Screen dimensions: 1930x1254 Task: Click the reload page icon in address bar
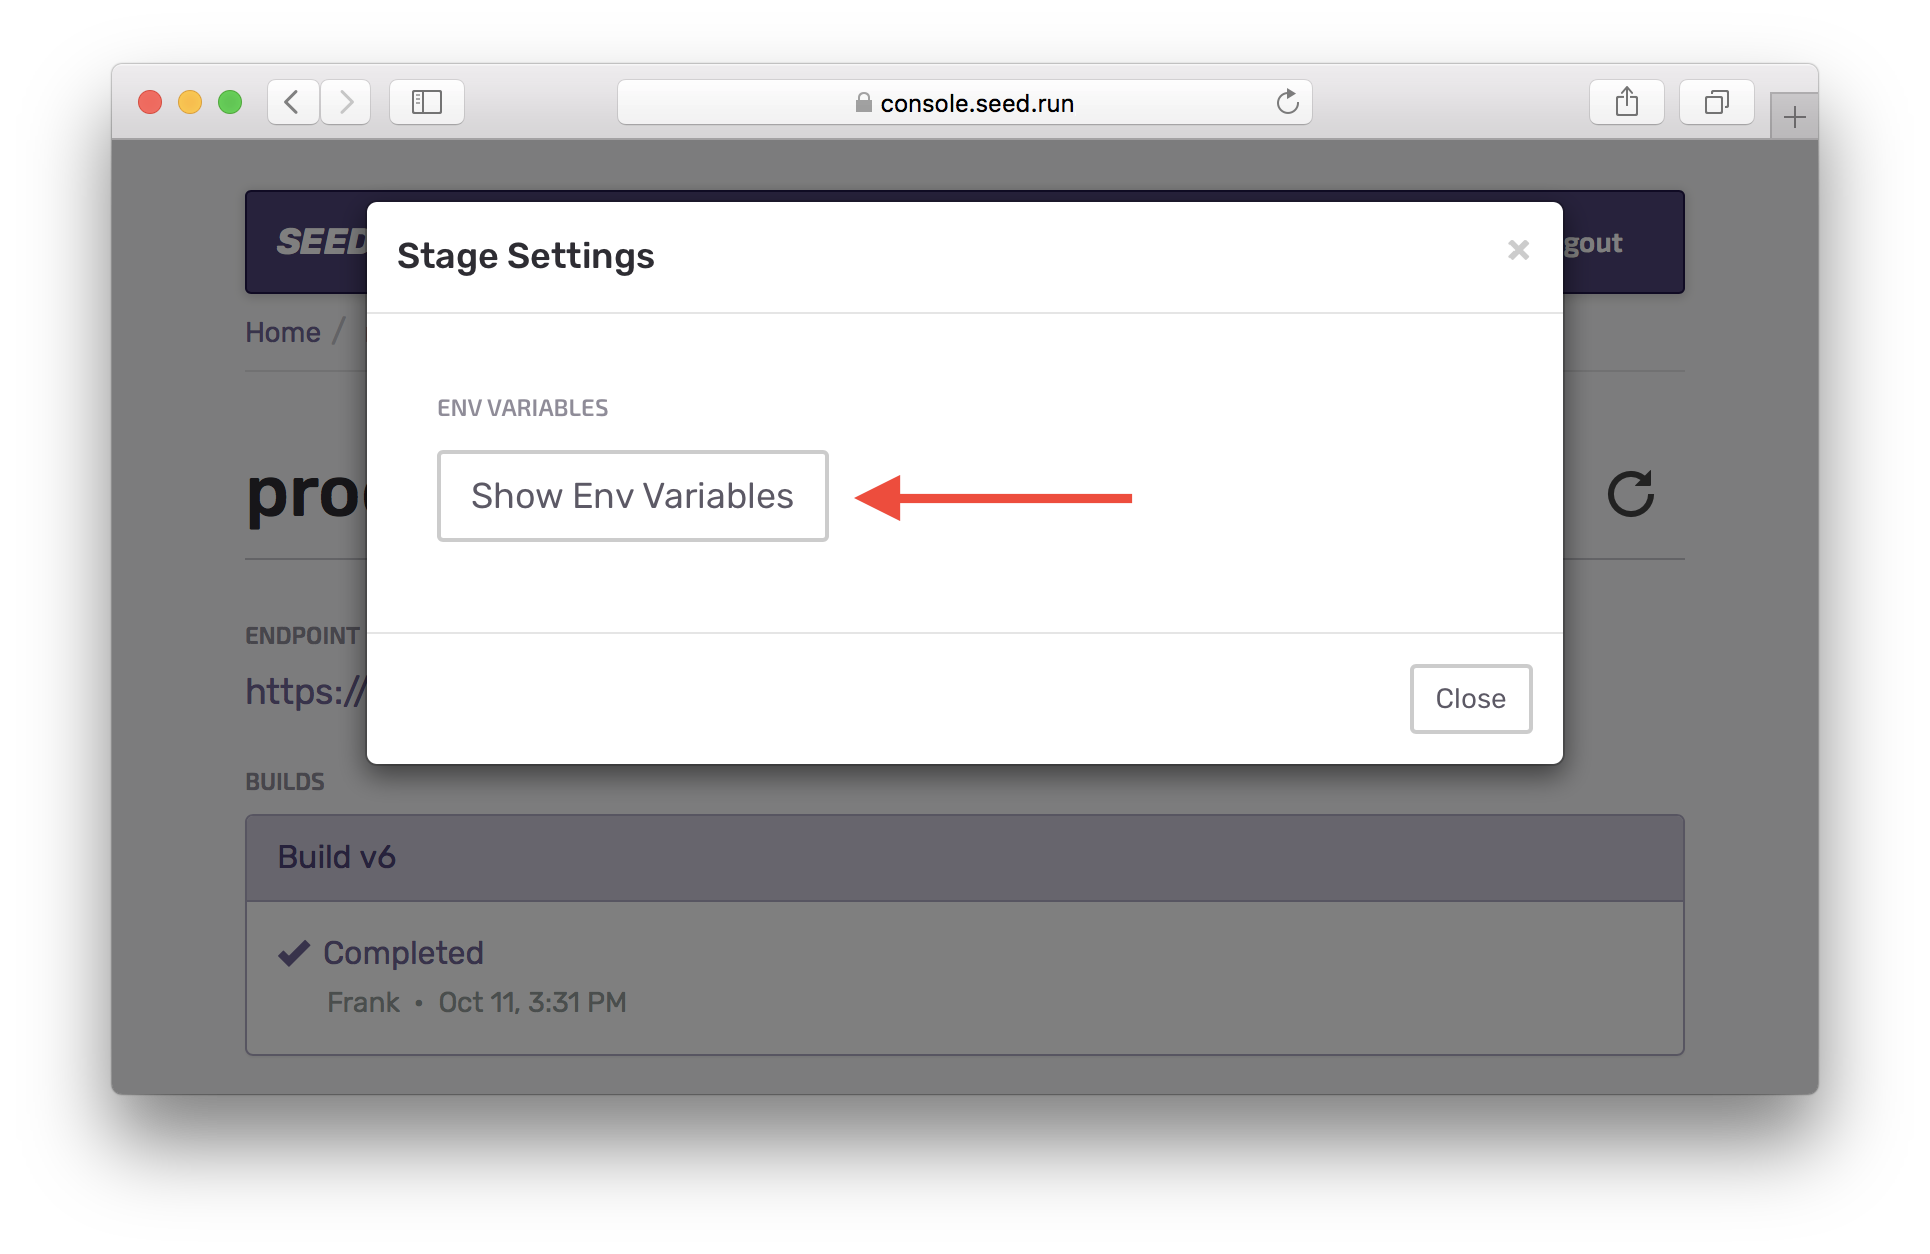tap(1287, 102)
